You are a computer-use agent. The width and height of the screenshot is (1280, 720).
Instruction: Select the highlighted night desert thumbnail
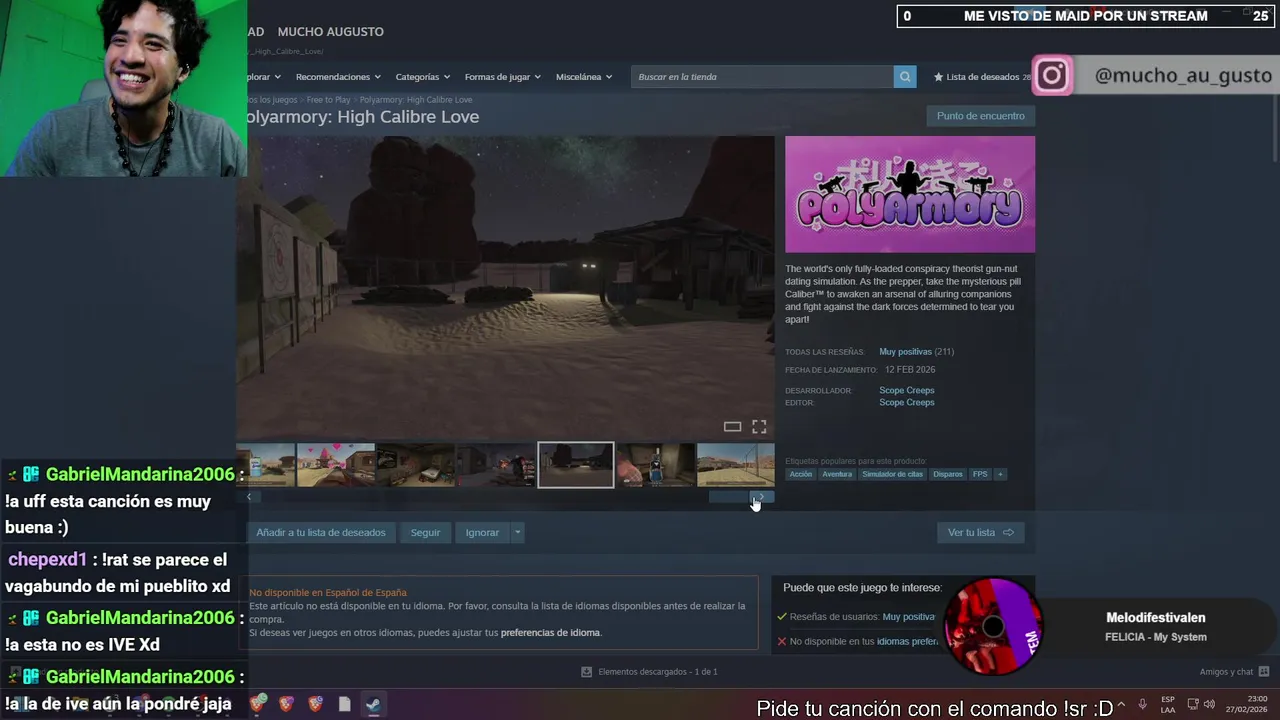(x=576, y=465)
